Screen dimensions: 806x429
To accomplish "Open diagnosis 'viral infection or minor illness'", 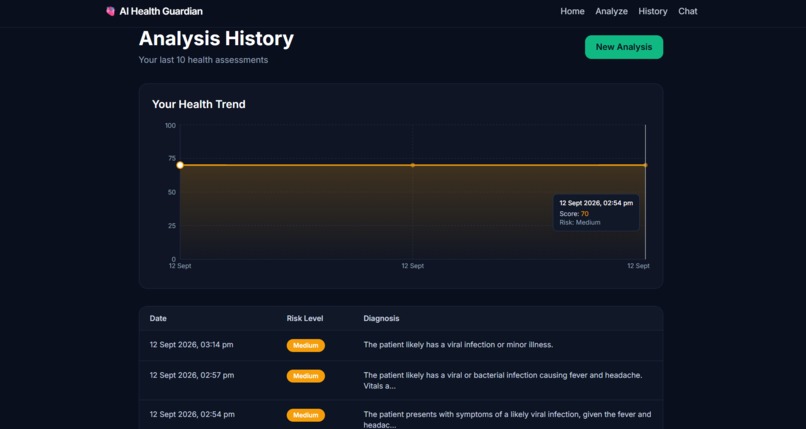I will tap(458, 345).
